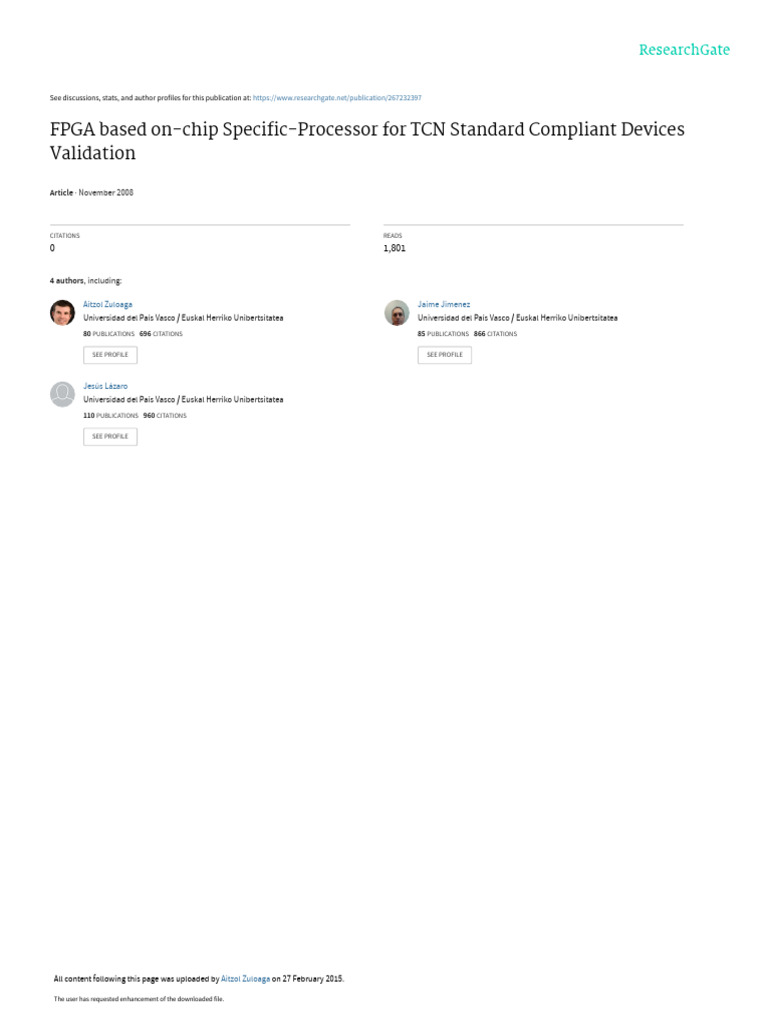Select the university affiliation under Jesús Lázaro
Image resolution: width=768 pixels, height=1024 pixels.
click(x=183, y=400)
